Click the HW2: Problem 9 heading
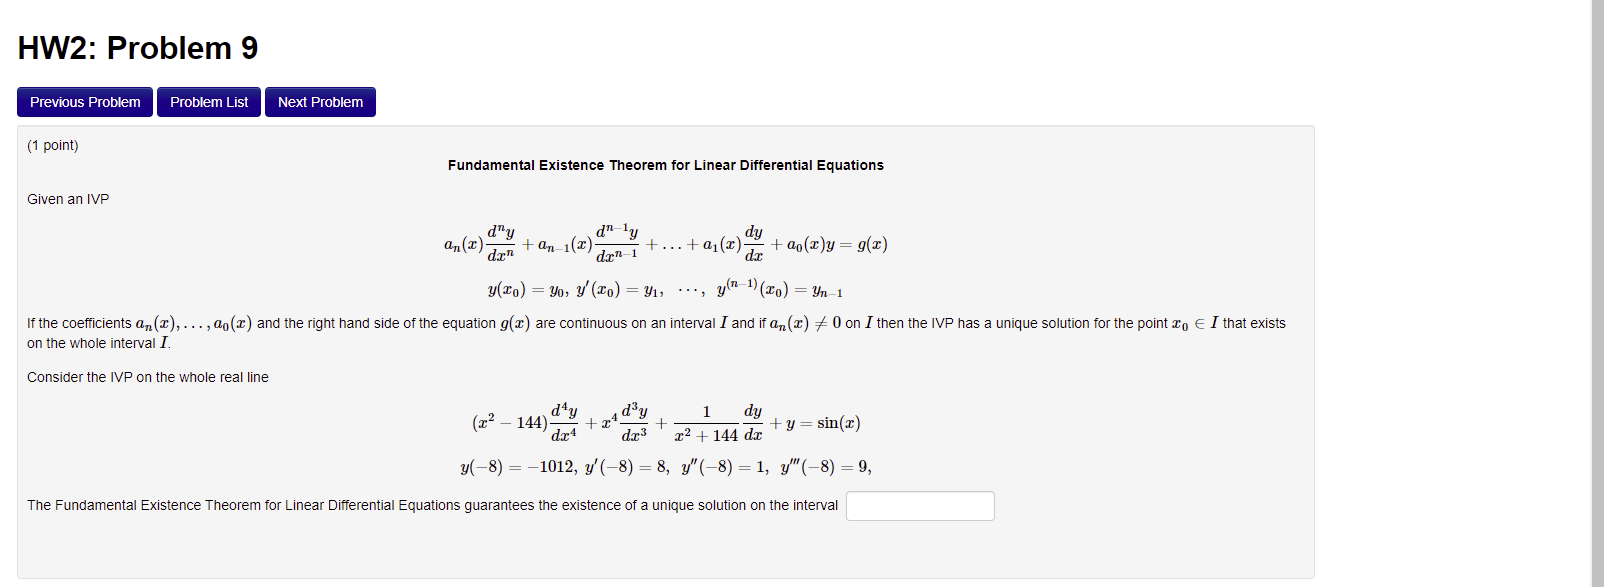 point(137,47)
